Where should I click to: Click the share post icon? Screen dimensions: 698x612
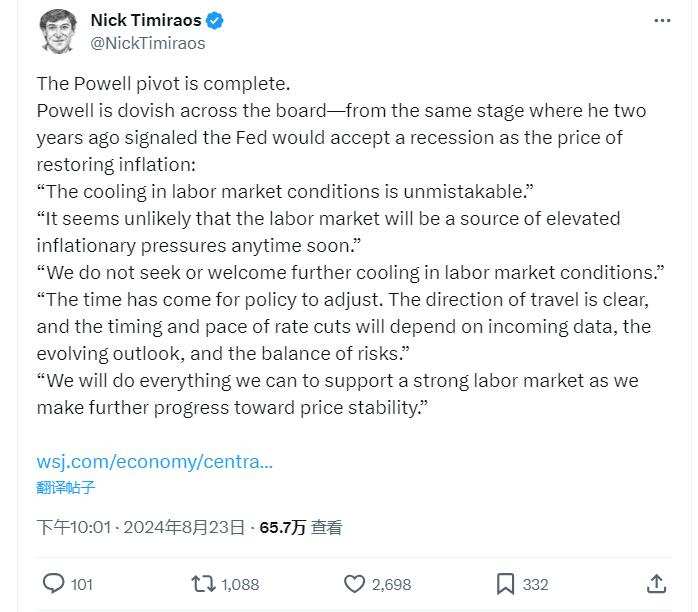click(657, 583)
